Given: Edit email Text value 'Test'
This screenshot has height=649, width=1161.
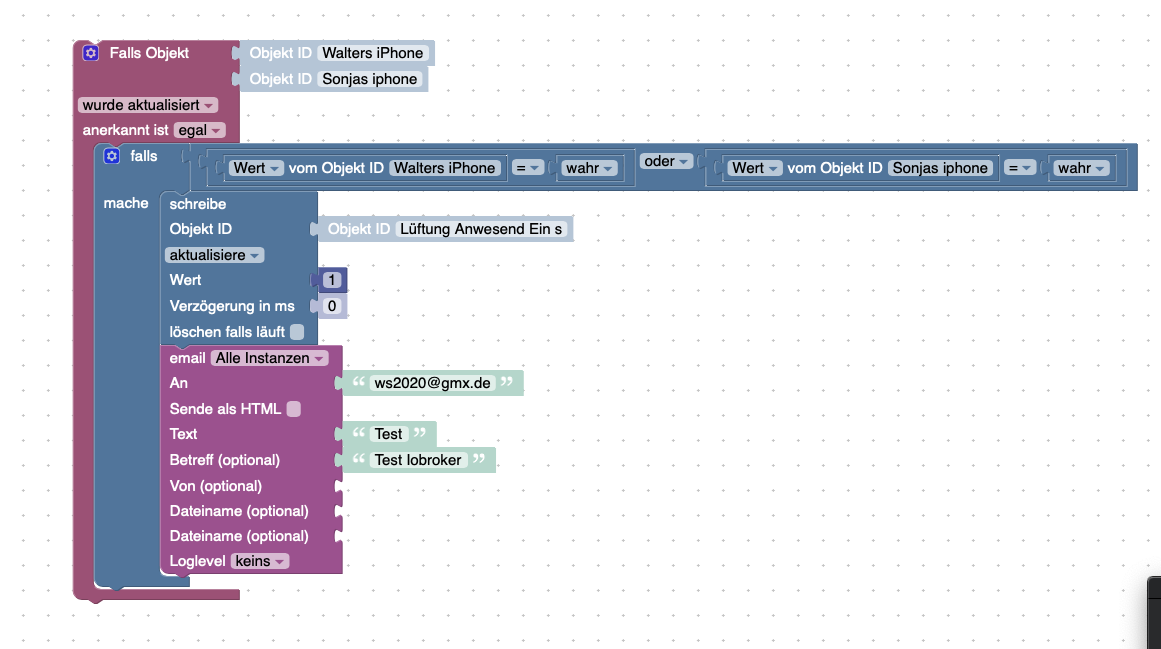Looking at the screenshot, I should [389, 434].
